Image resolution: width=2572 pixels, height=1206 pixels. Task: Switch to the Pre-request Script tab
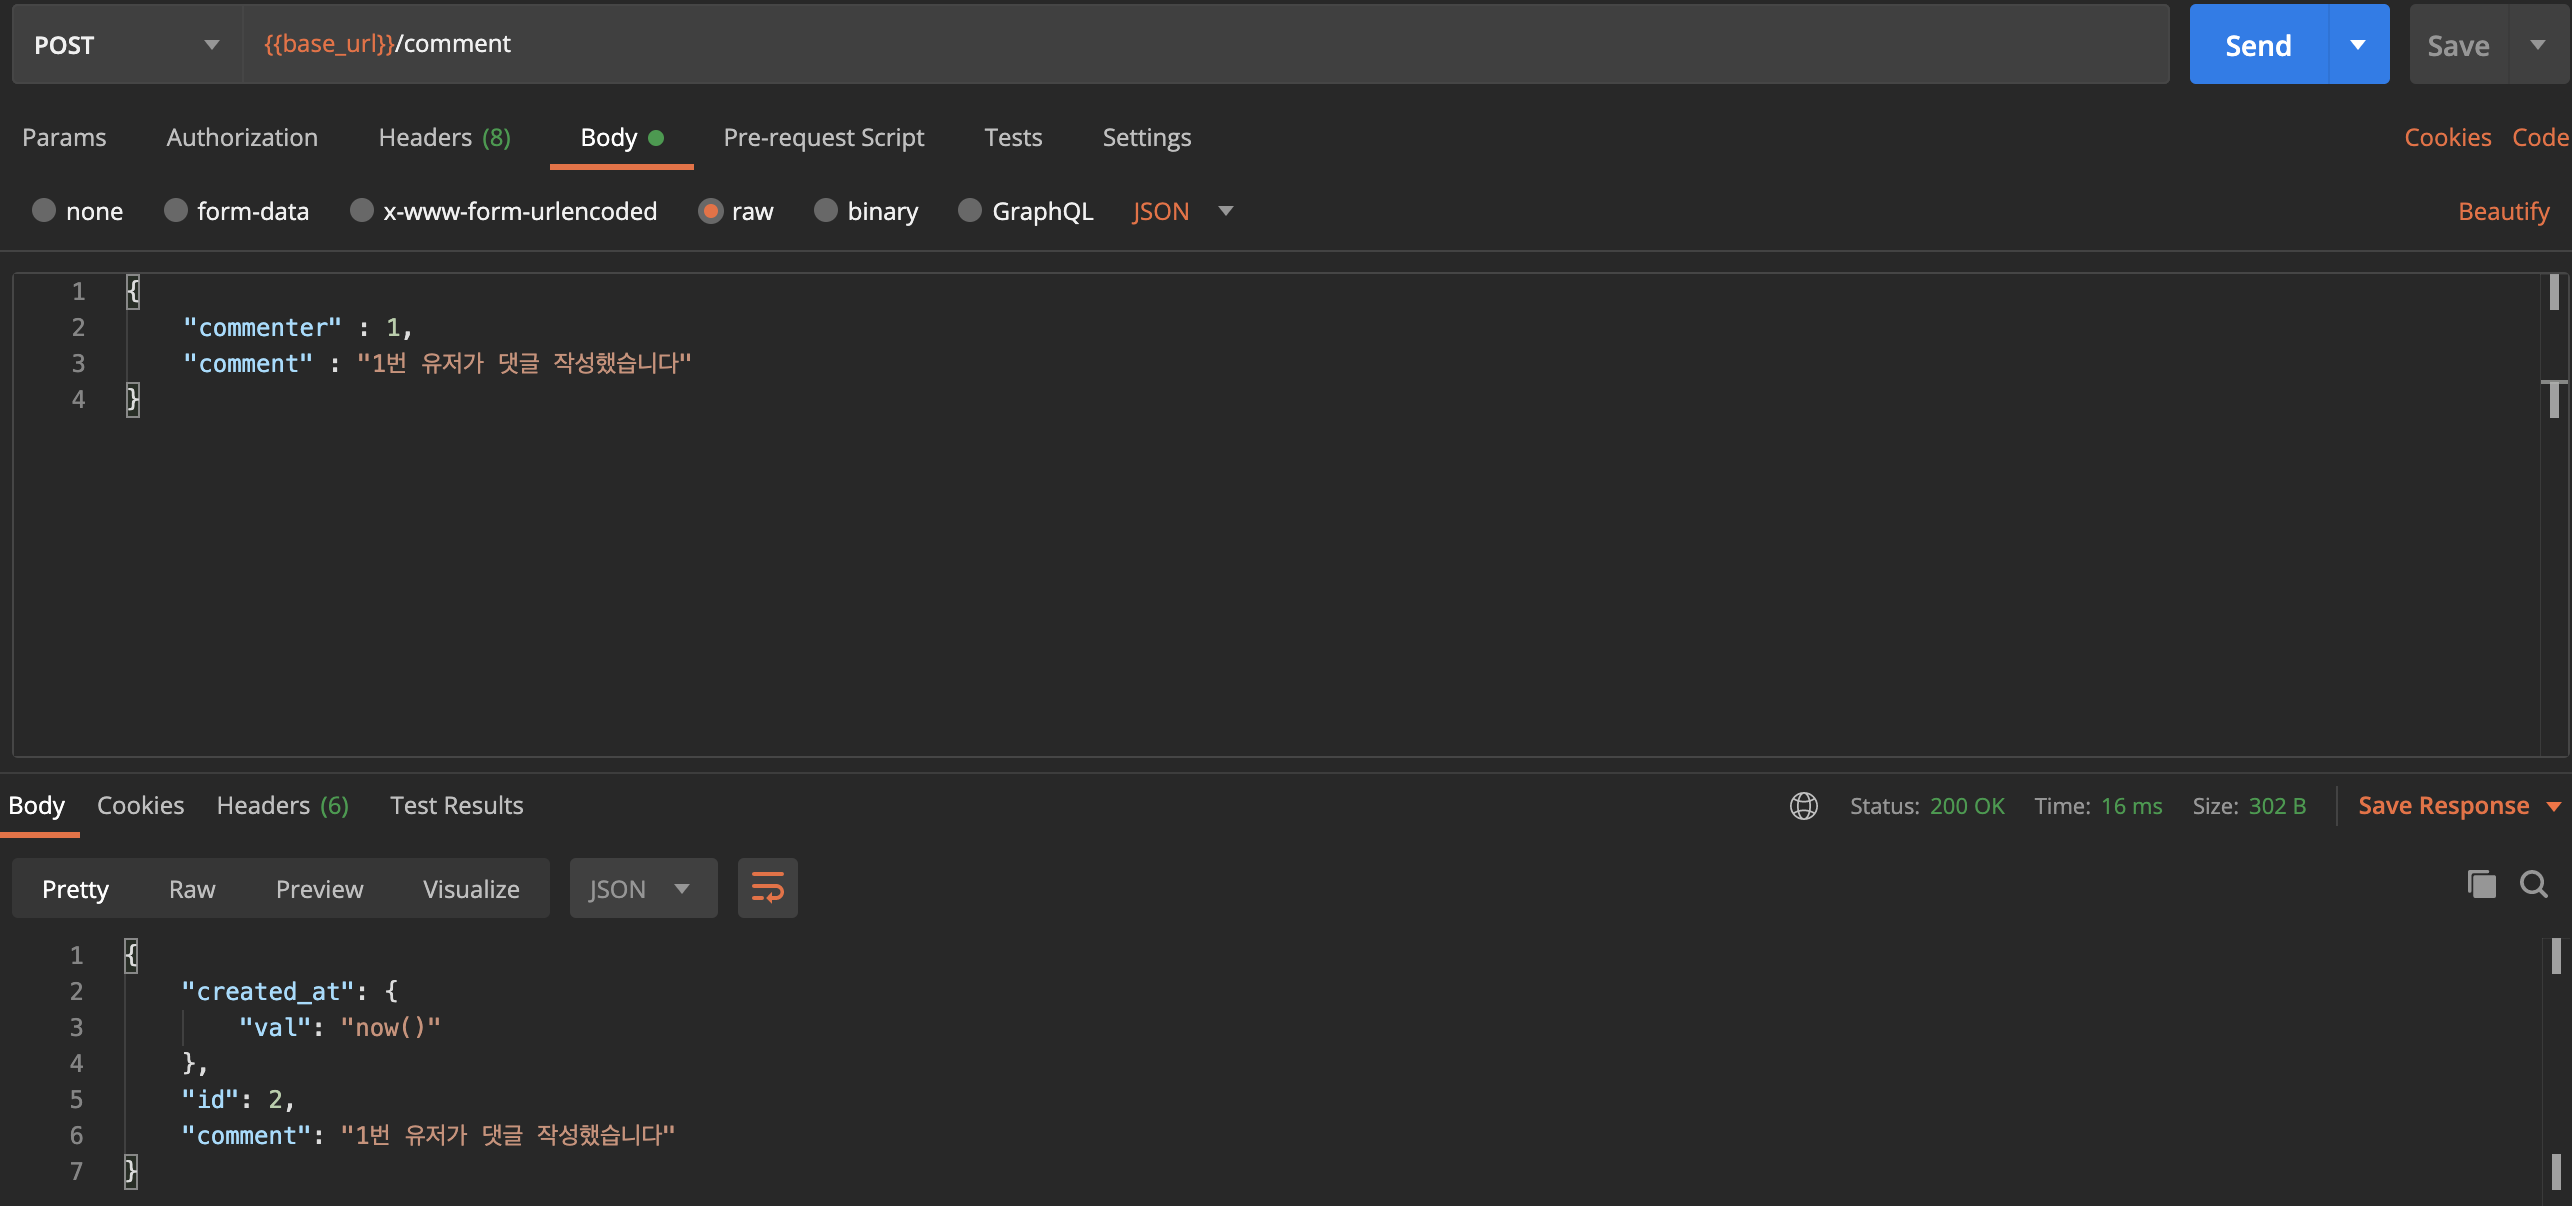823,138
